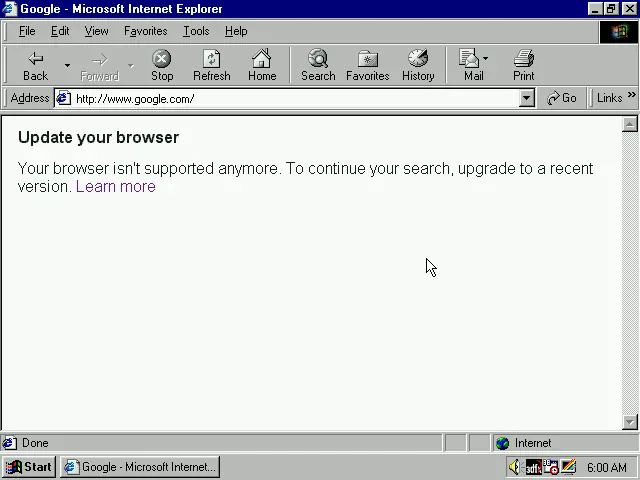Expand the address bar dropdown list

[x=527, y=99]
